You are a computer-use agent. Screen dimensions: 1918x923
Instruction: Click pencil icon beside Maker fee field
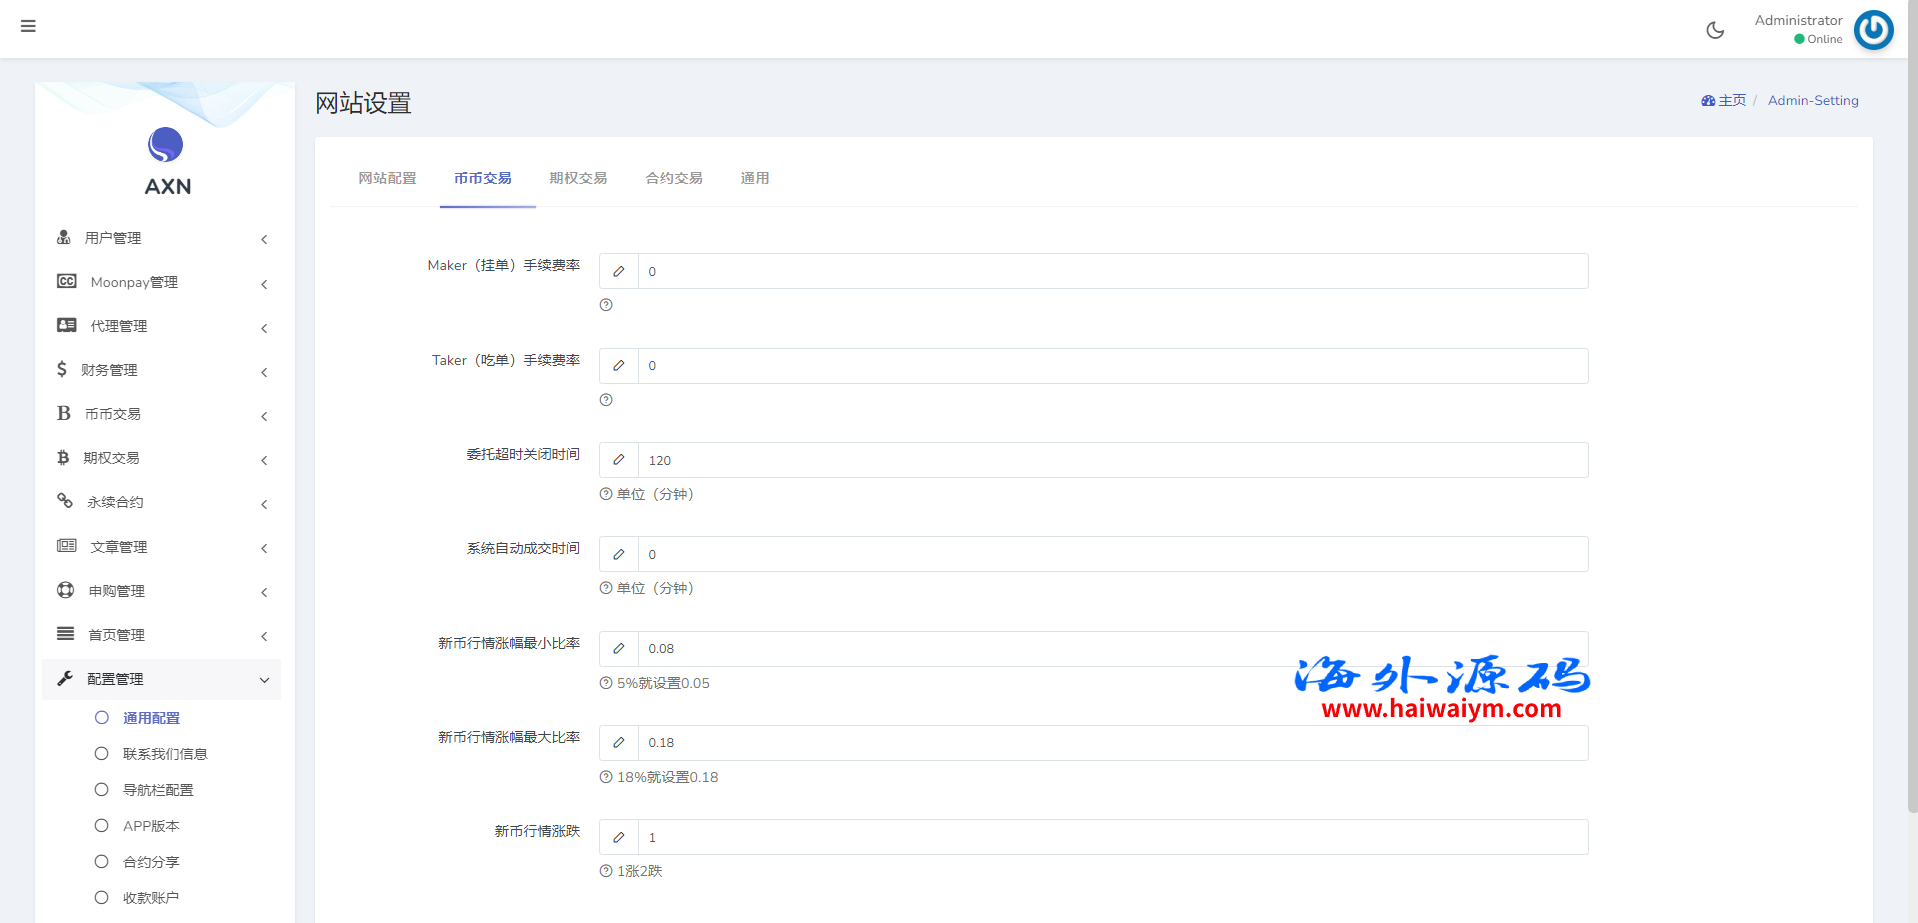pos(619,272)
